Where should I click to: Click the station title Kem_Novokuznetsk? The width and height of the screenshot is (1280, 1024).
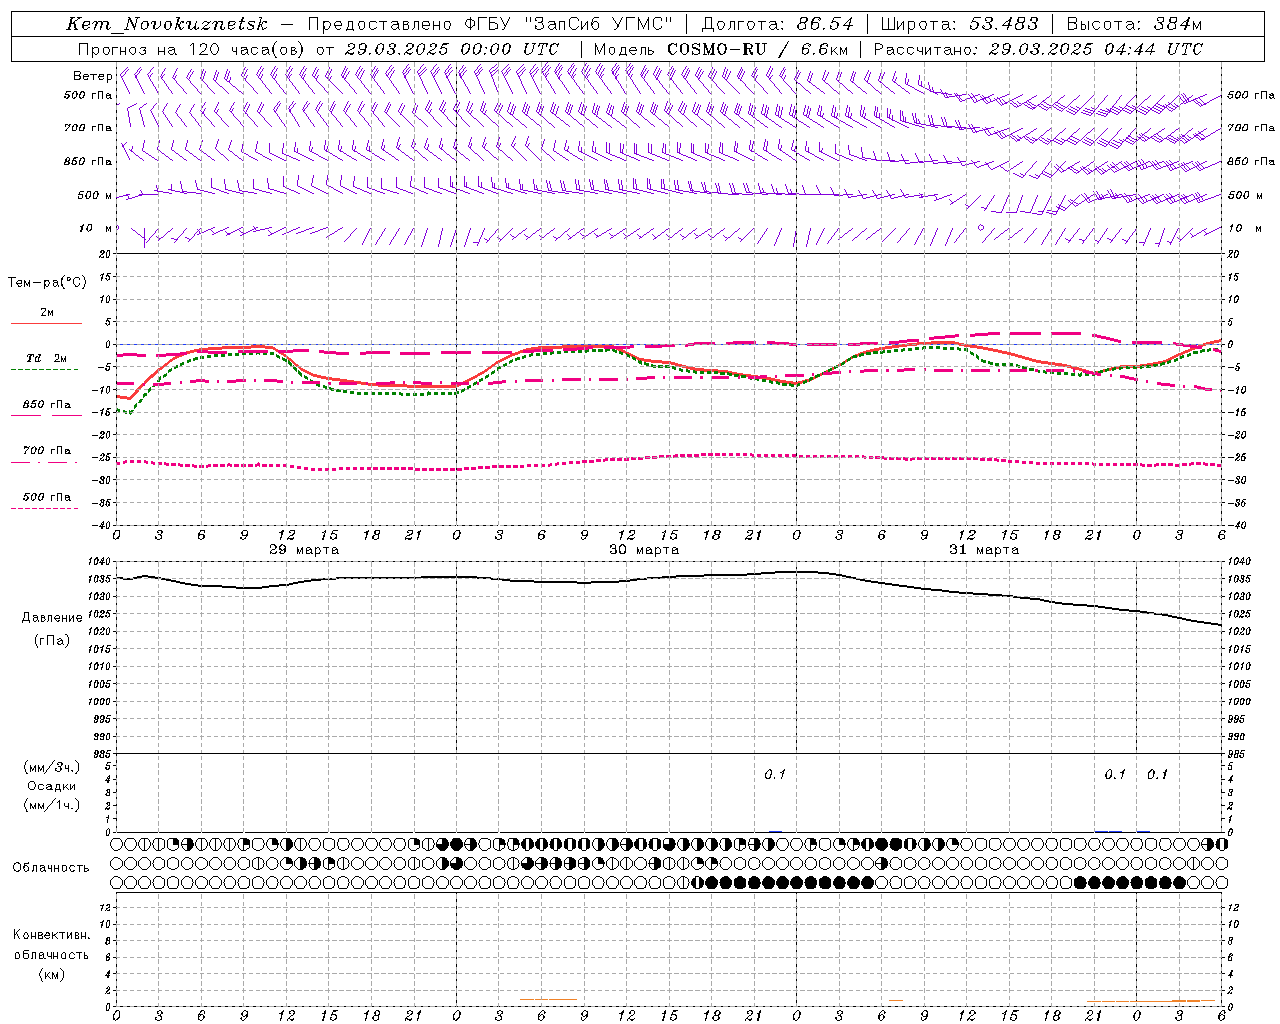click(x=168, y=24)
